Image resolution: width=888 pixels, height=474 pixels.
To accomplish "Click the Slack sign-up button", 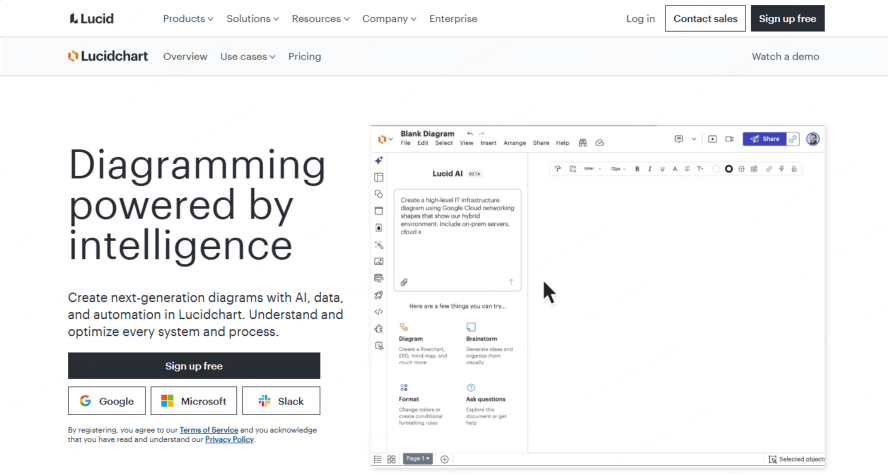I will 281,401.
